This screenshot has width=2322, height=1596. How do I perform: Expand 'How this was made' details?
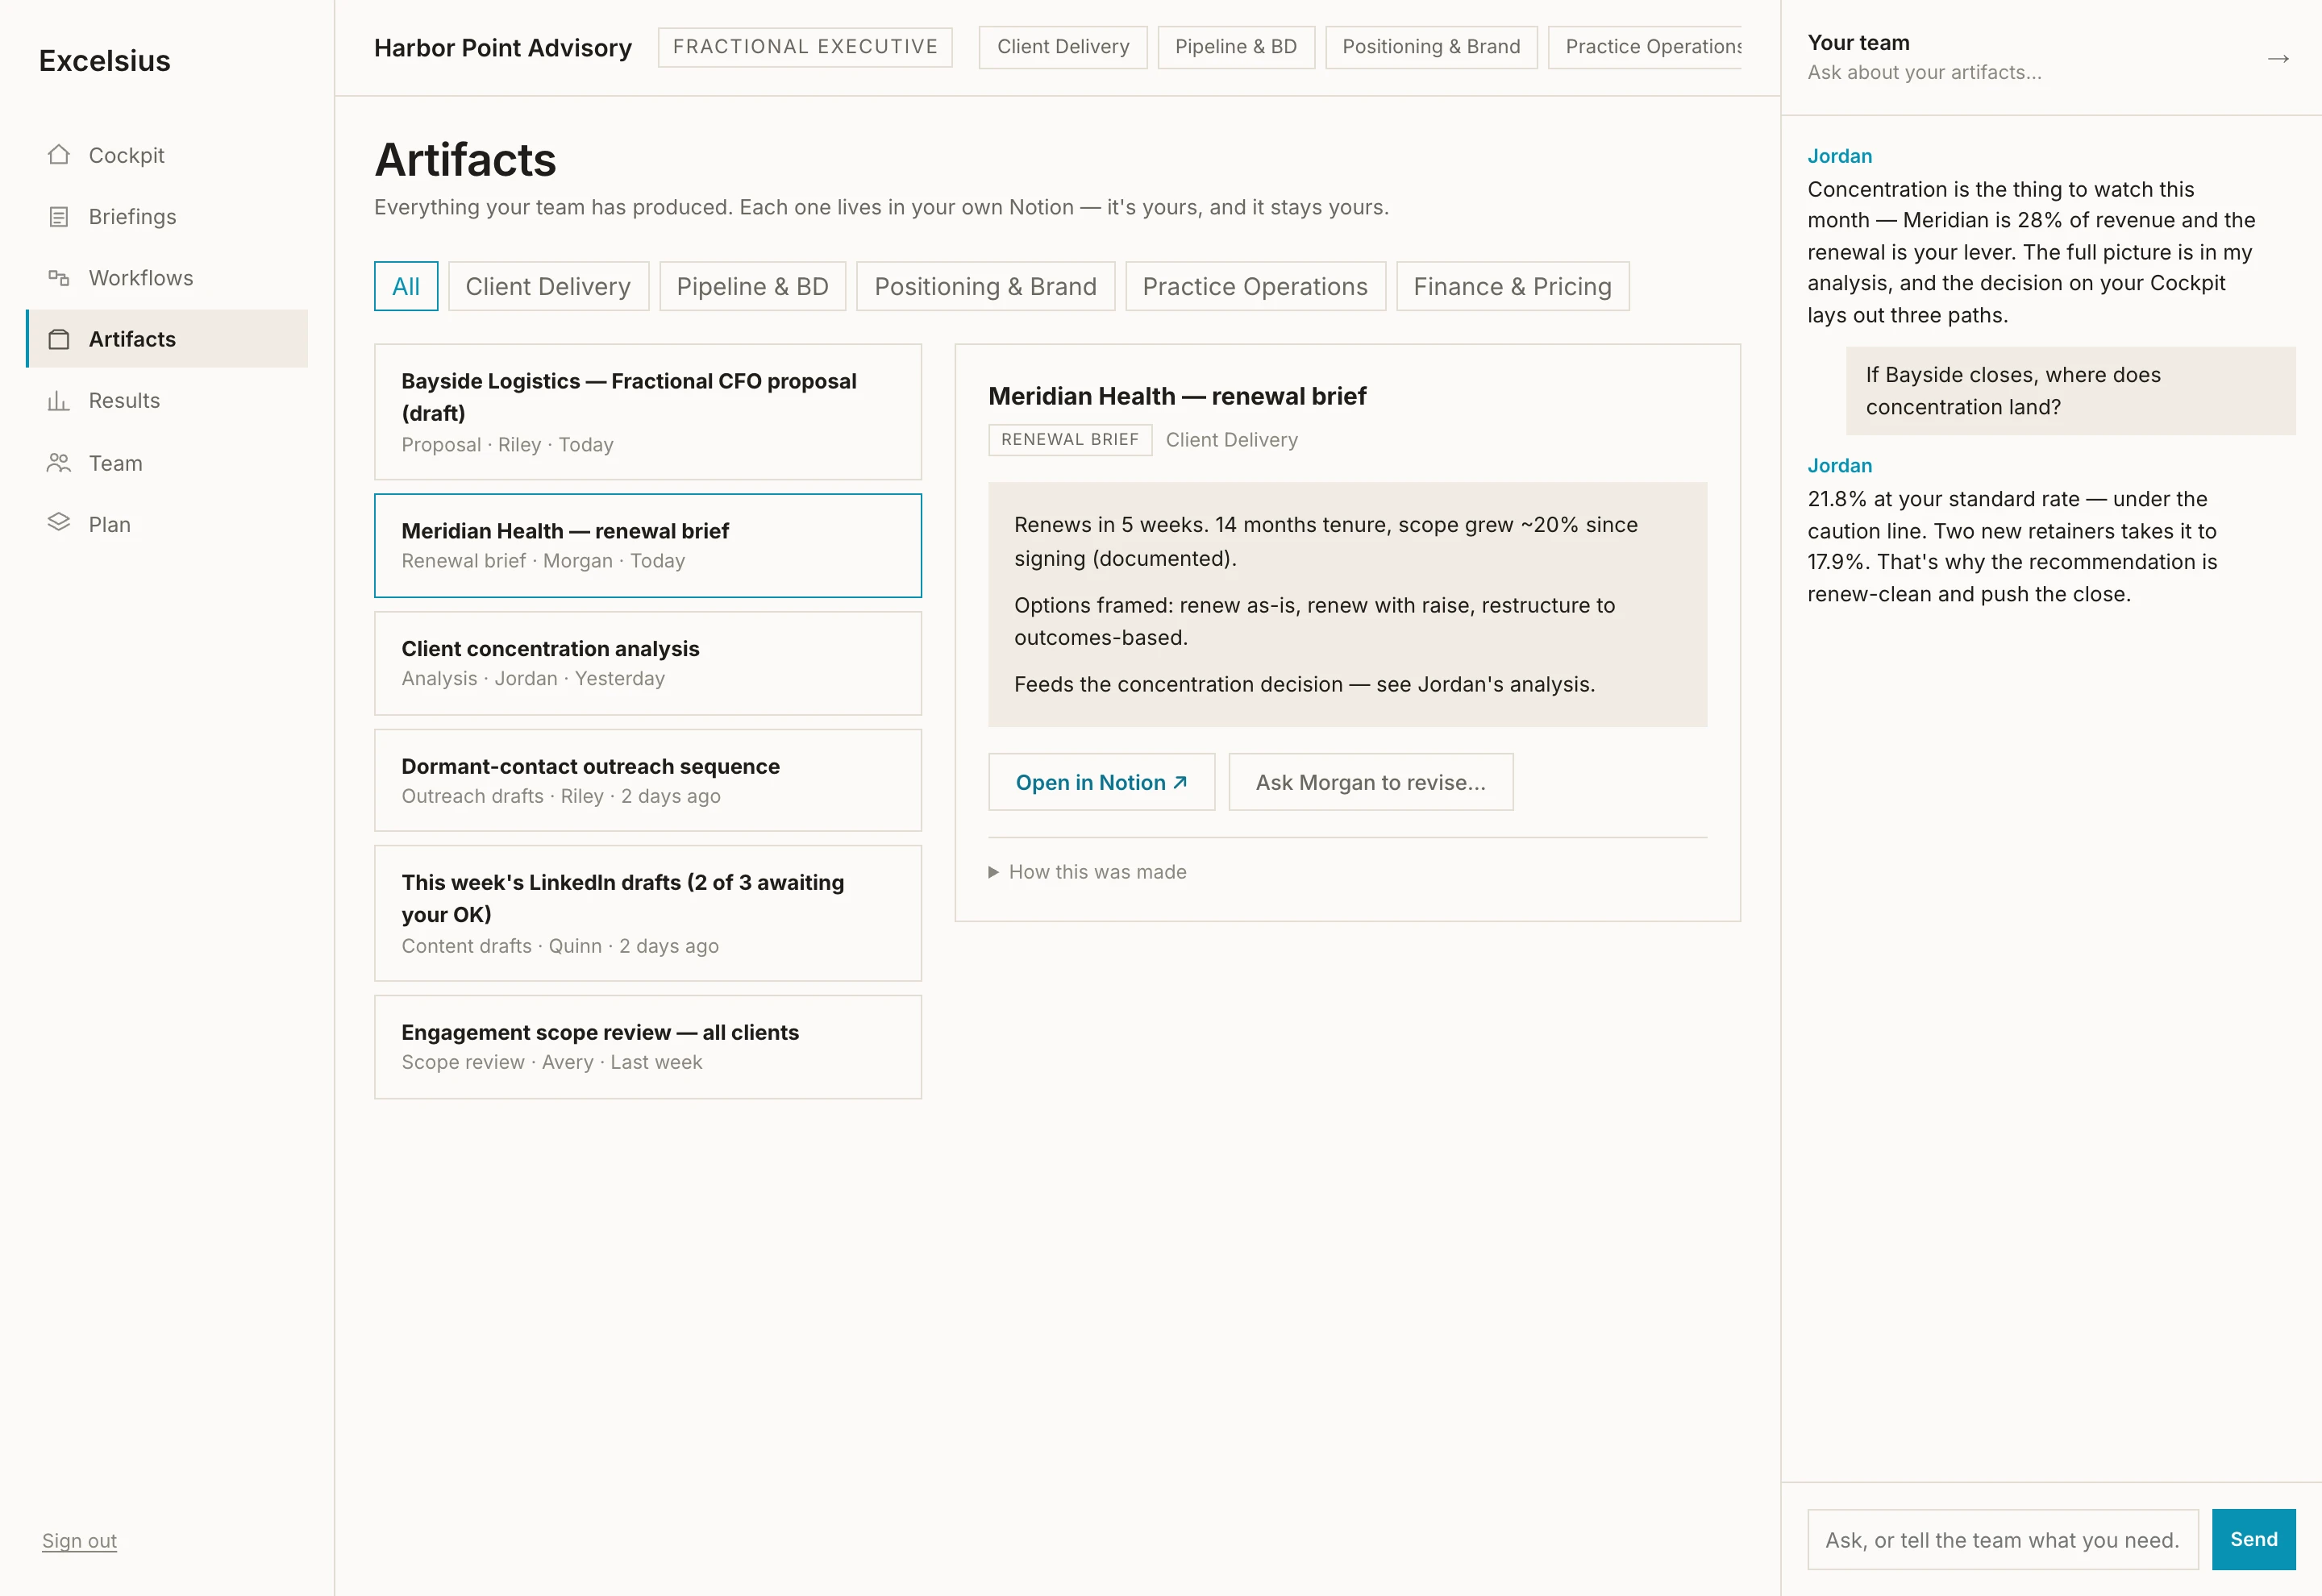[x=1087, y=872]
